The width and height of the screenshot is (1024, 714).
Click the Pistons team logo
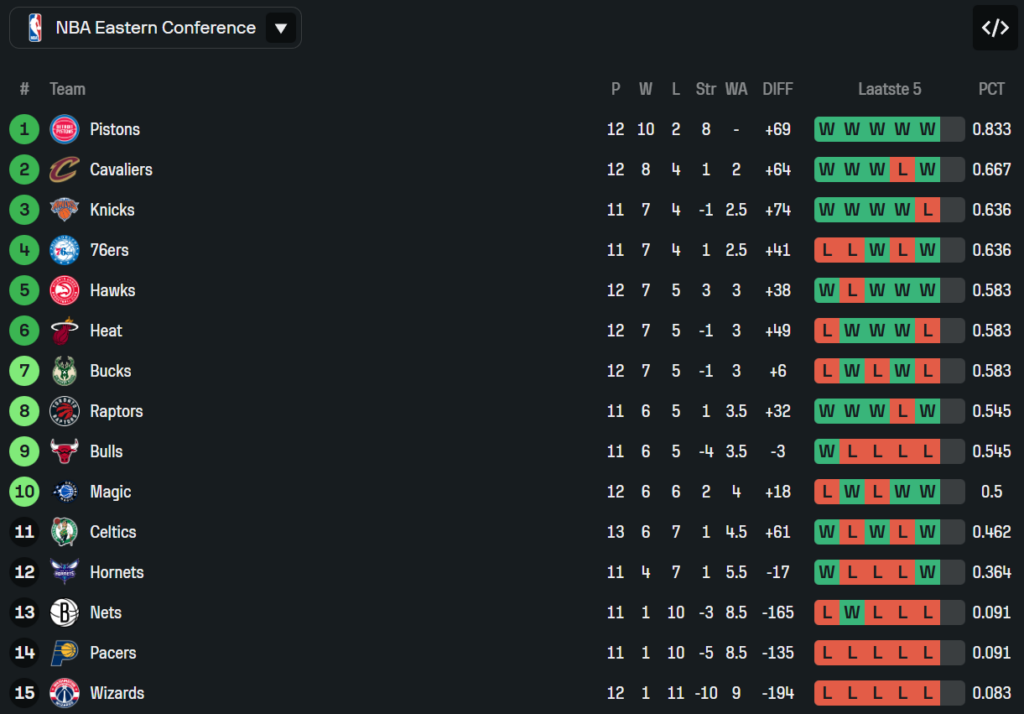(x=64, y=129)
